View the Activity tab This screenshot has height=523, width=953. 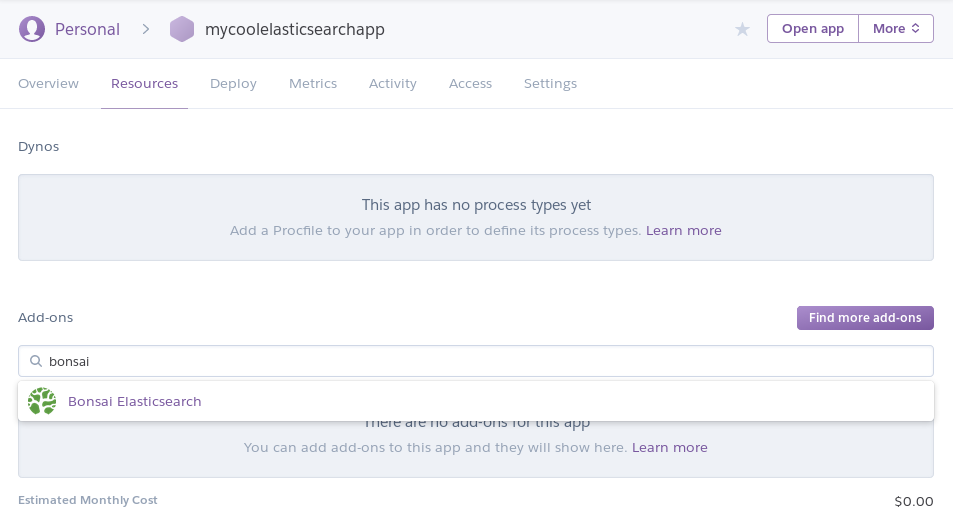(x=393, y=83)
